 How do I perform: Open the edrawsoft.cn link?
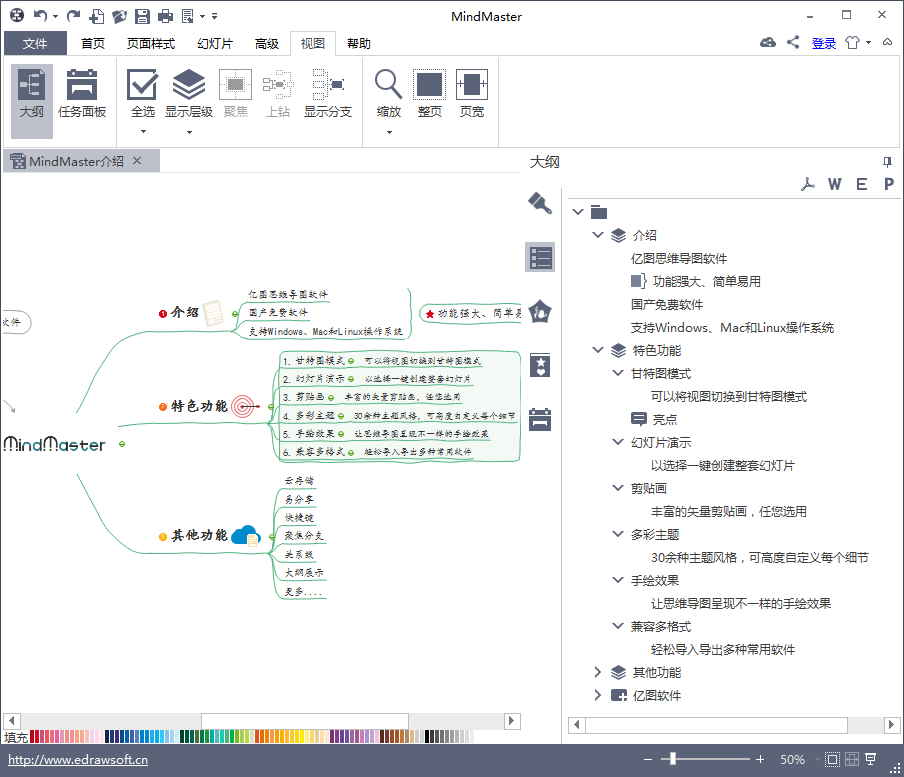[x=78, y=760]
